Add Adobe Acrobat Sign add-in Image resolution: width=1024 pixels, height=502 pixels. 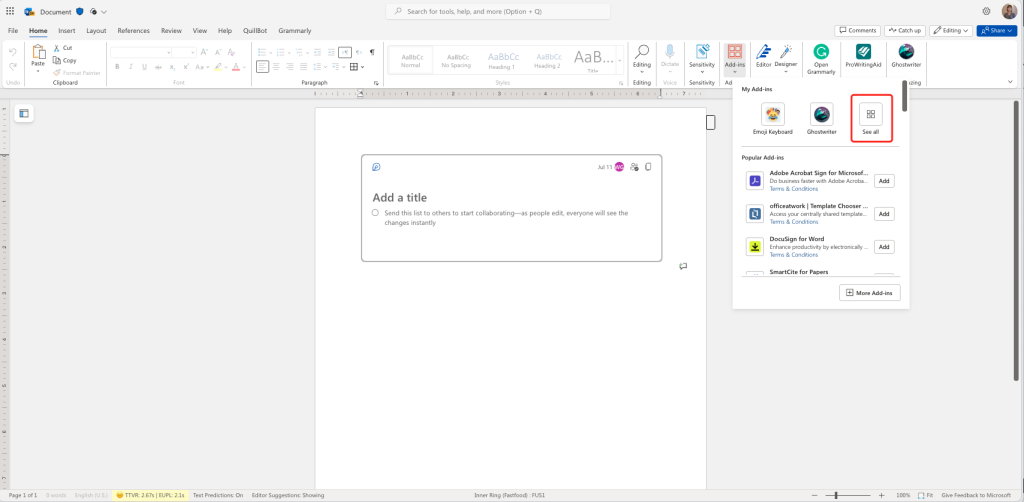pos(884,181)
